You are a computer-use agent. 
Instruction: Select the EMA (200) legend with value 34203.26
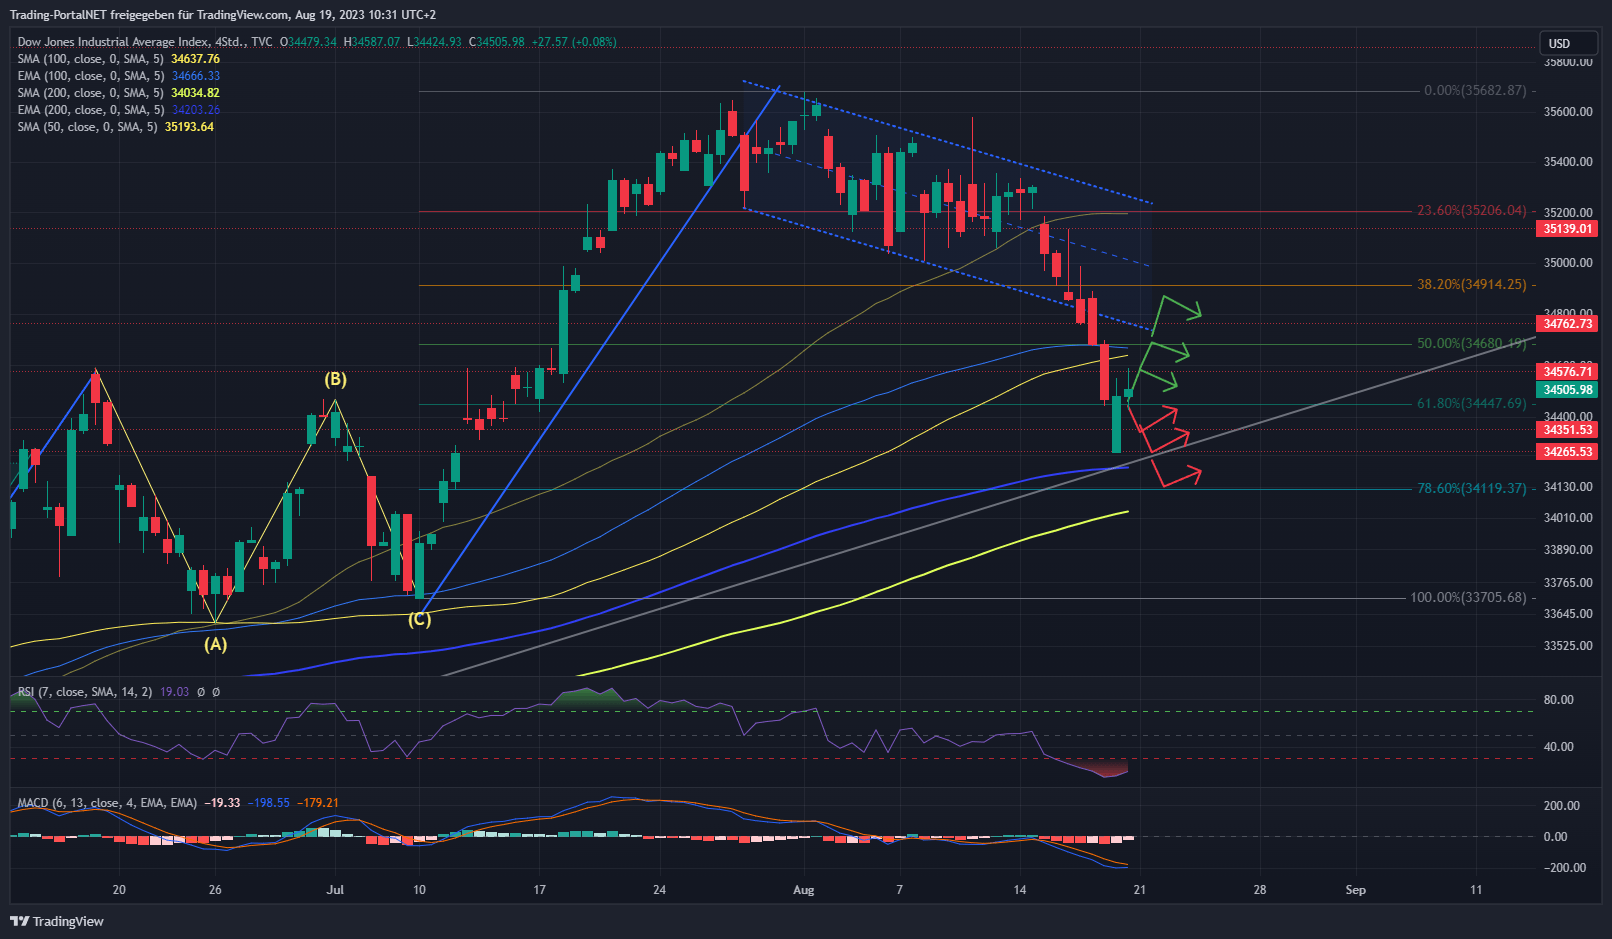[x=118, y=110]
